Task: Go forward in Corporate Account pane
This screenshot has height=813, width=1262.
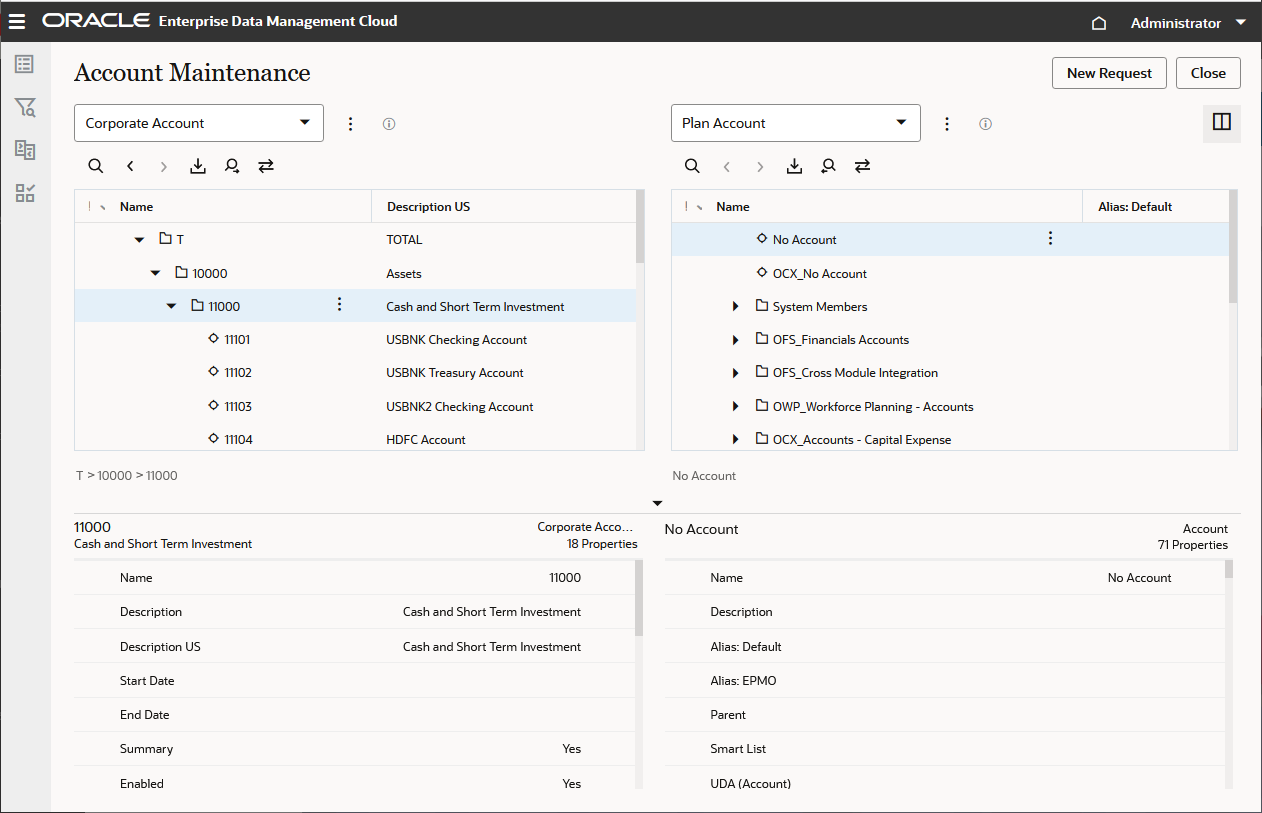Action: 164,166
